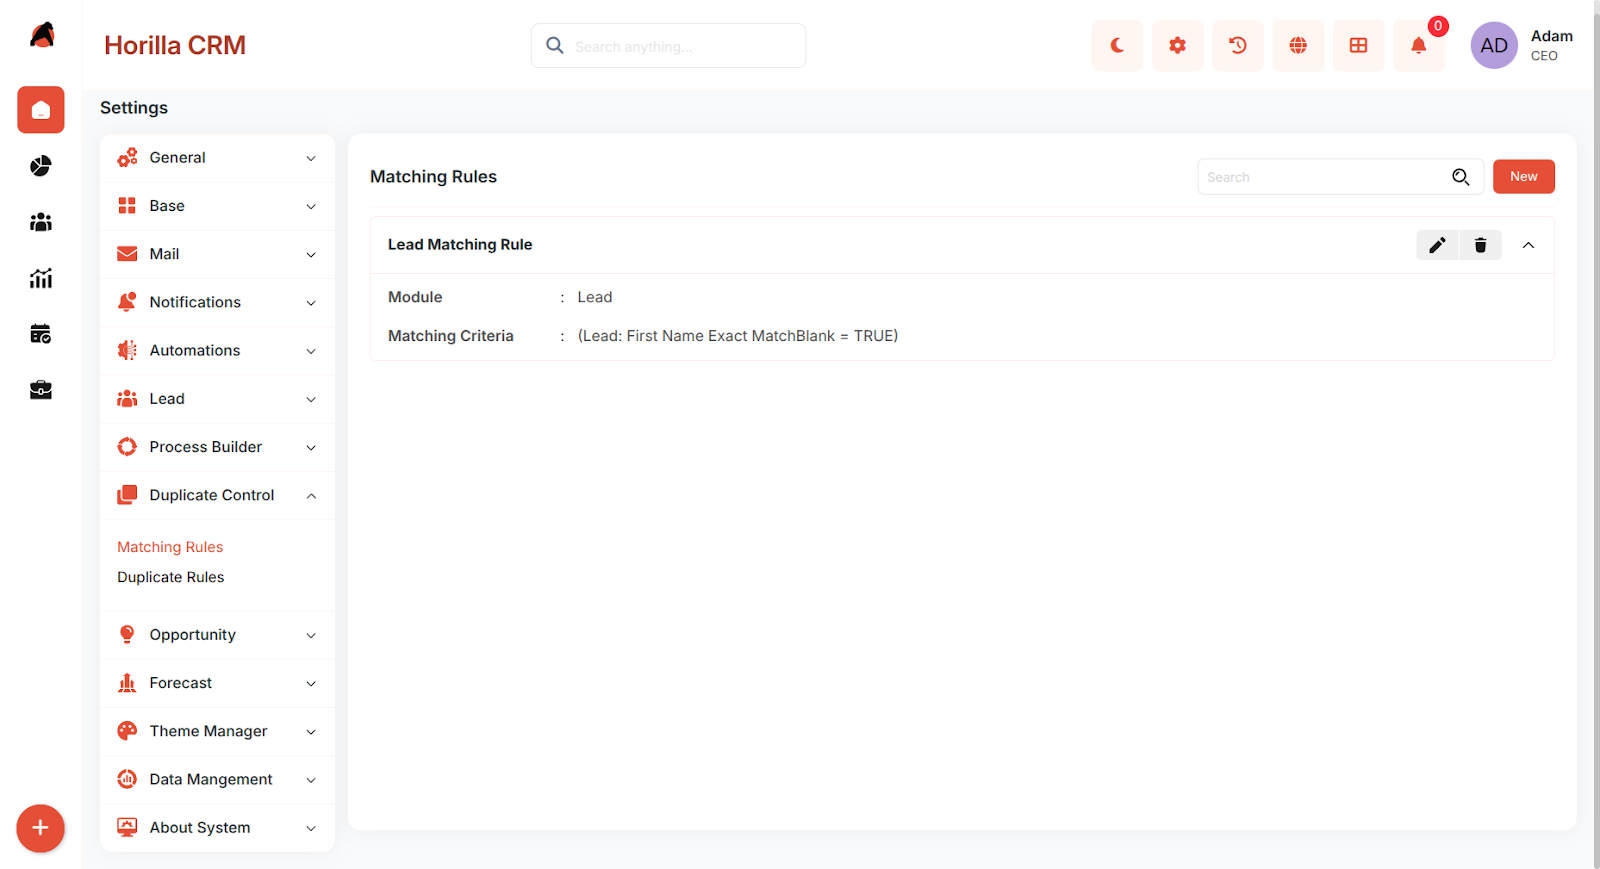Select Matching Rules submenu item
The width and height of the screenshot is (1600, 869).
(x=170, y=547)
